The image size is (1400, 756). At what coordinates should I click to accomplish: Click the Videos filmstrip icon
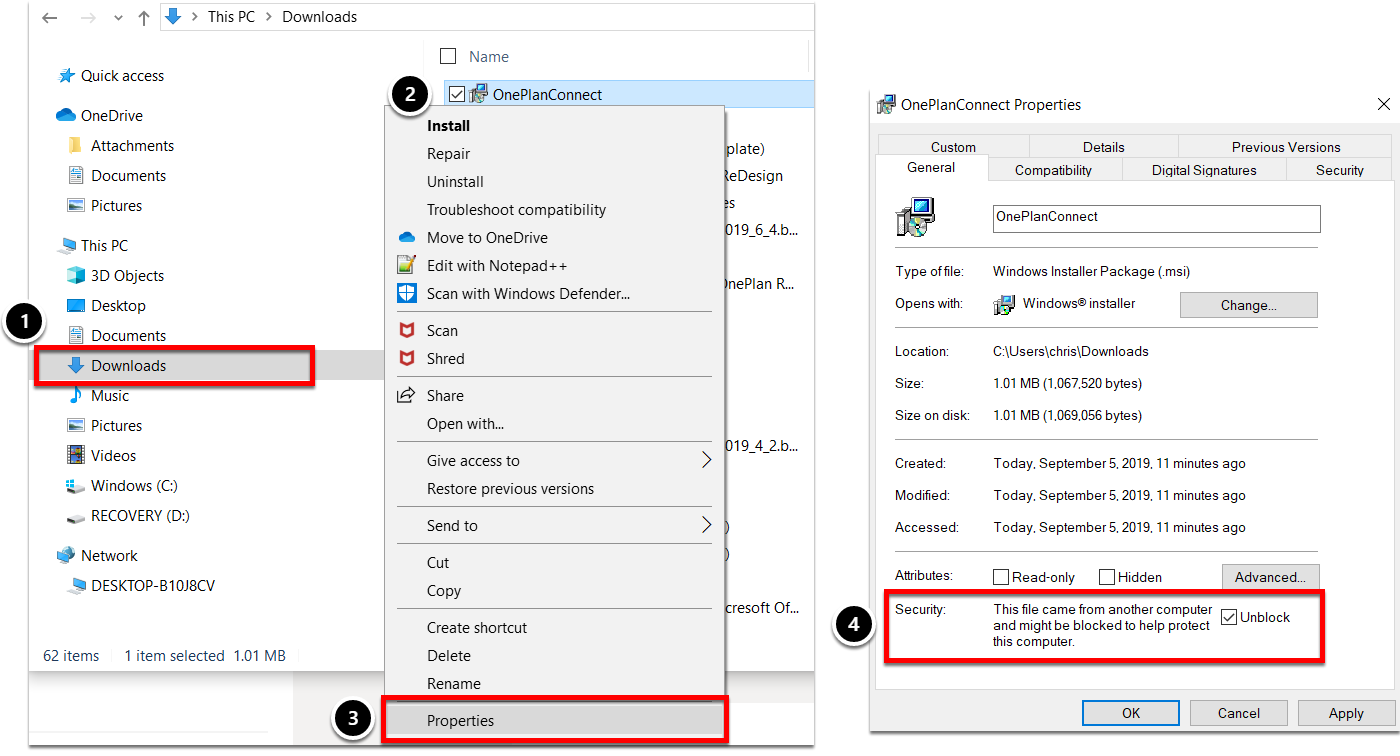point(75,456)
